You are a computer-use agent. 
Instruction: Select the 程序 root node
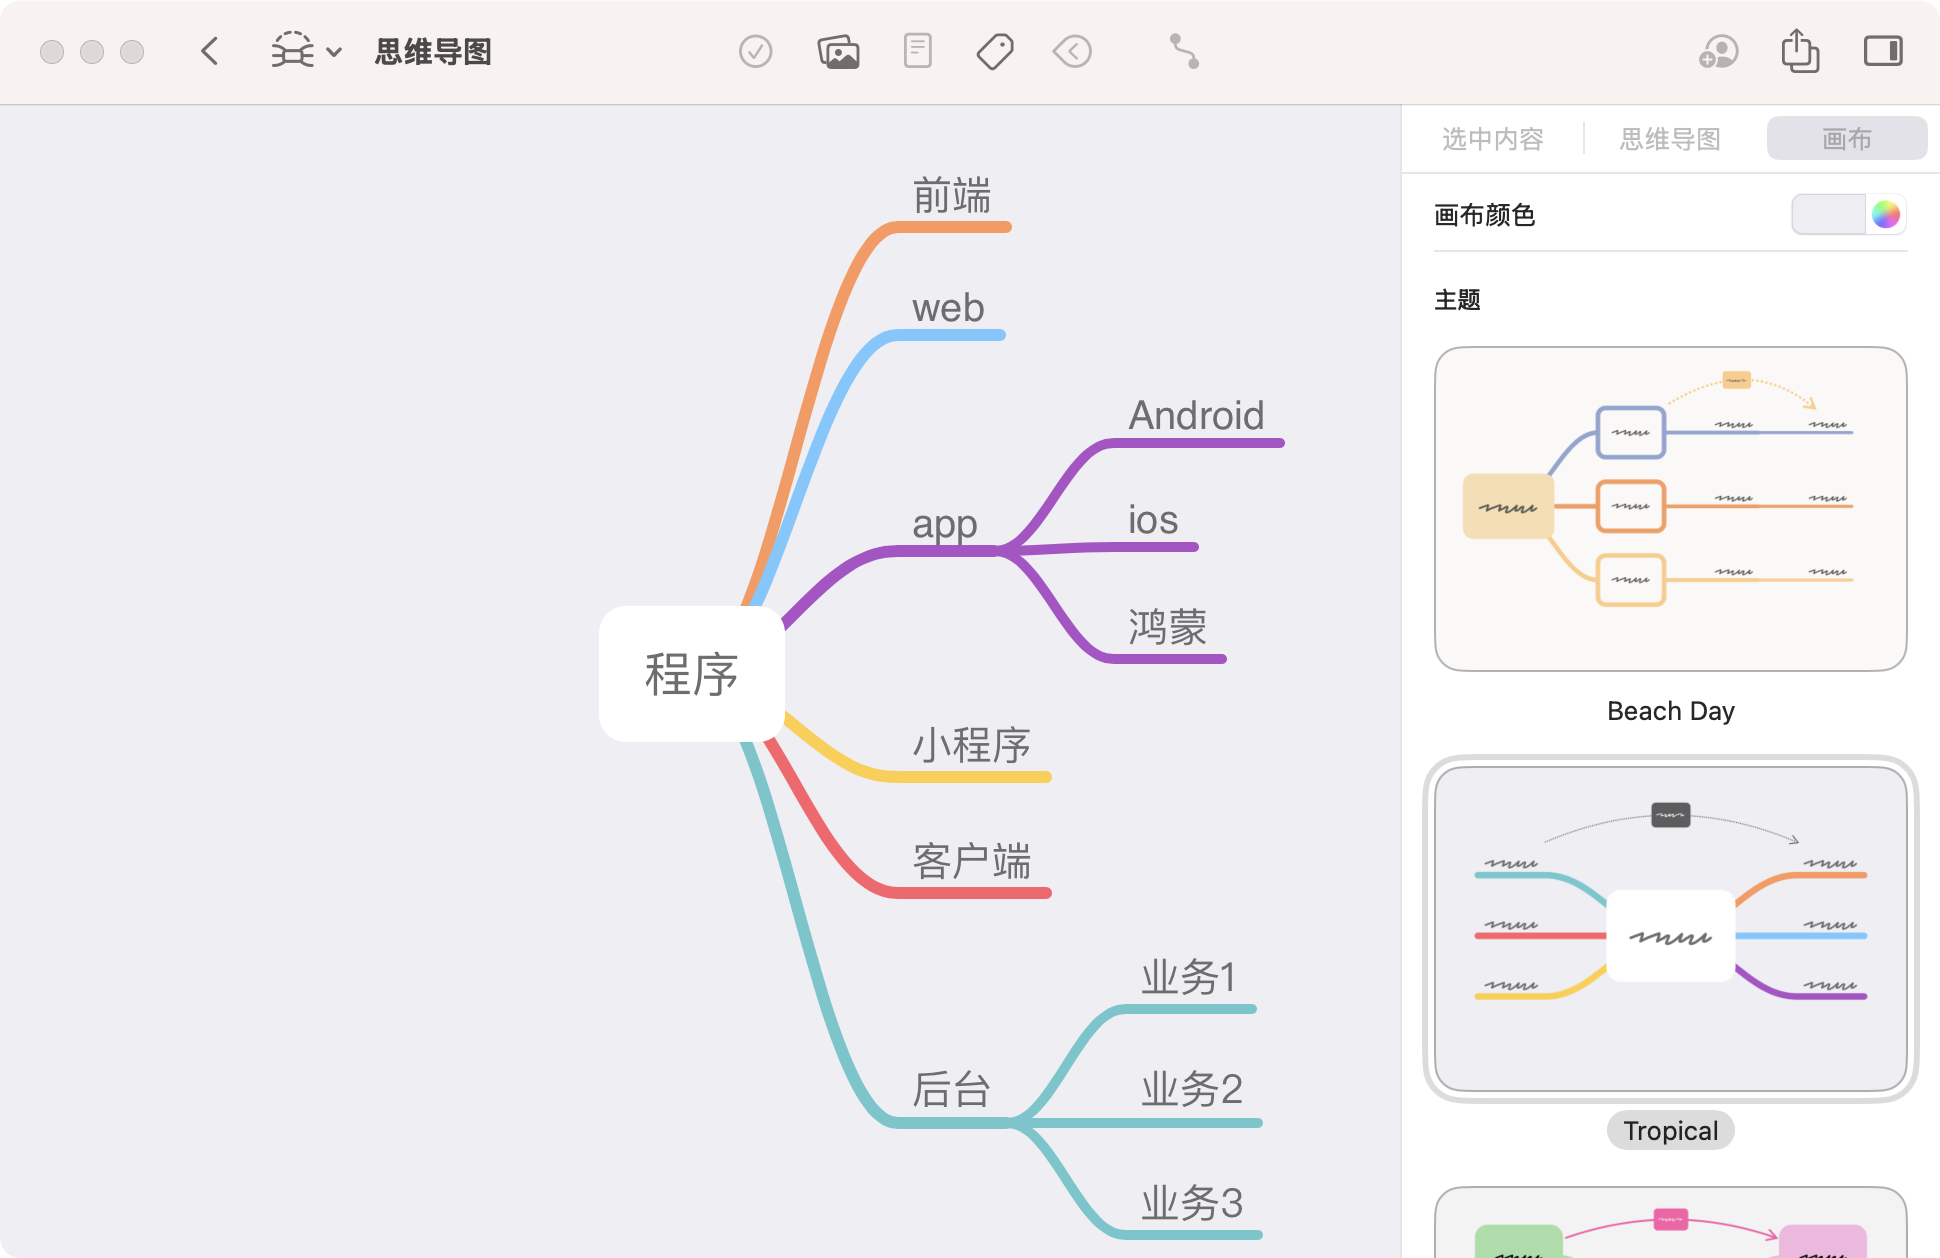(691, 674)
